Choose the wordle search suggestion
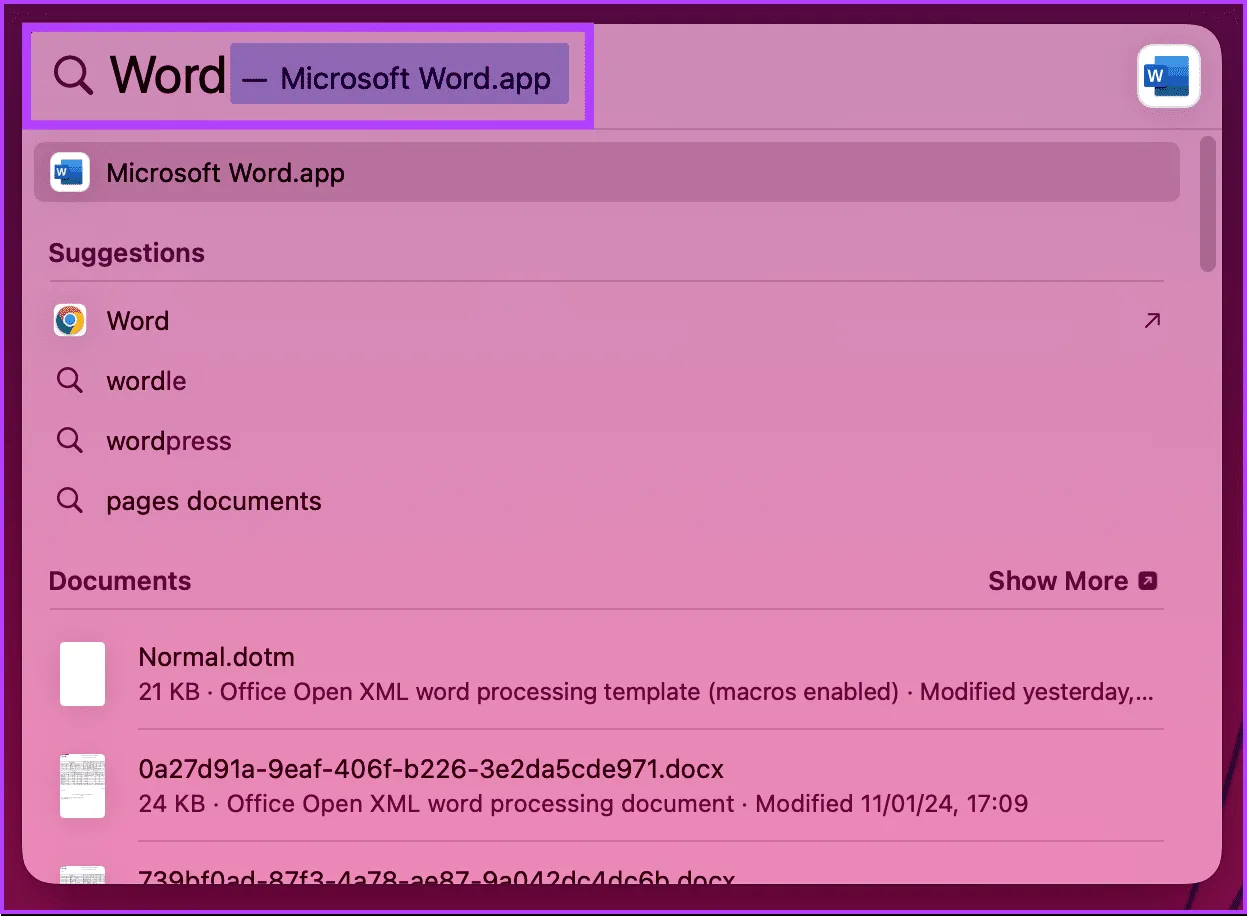 coord(147,381)
